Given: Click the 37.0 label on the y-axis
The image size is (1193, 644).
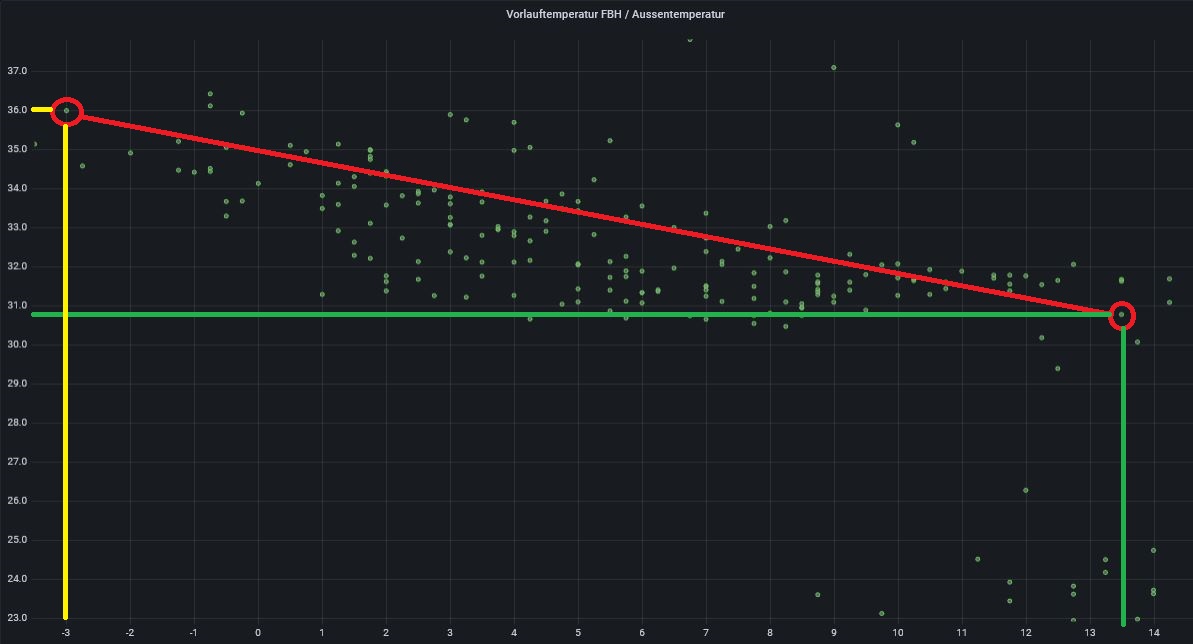Looking at the screenshot, I should pos(17,71).
